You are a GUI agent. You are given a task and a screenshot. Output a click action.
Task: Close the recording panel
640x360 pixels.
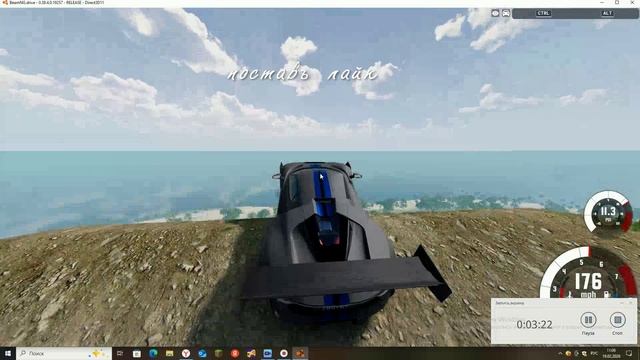[630, 303]
